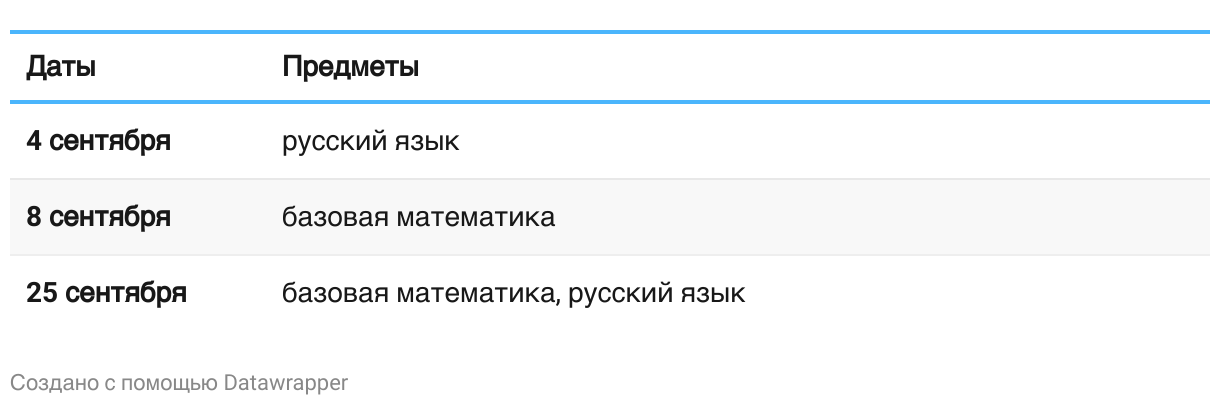Image resolution: width=1220 pixels, height=406 pixels.
Task: Click the базовая математика, русский язык cell
Action: pos(513,294)
